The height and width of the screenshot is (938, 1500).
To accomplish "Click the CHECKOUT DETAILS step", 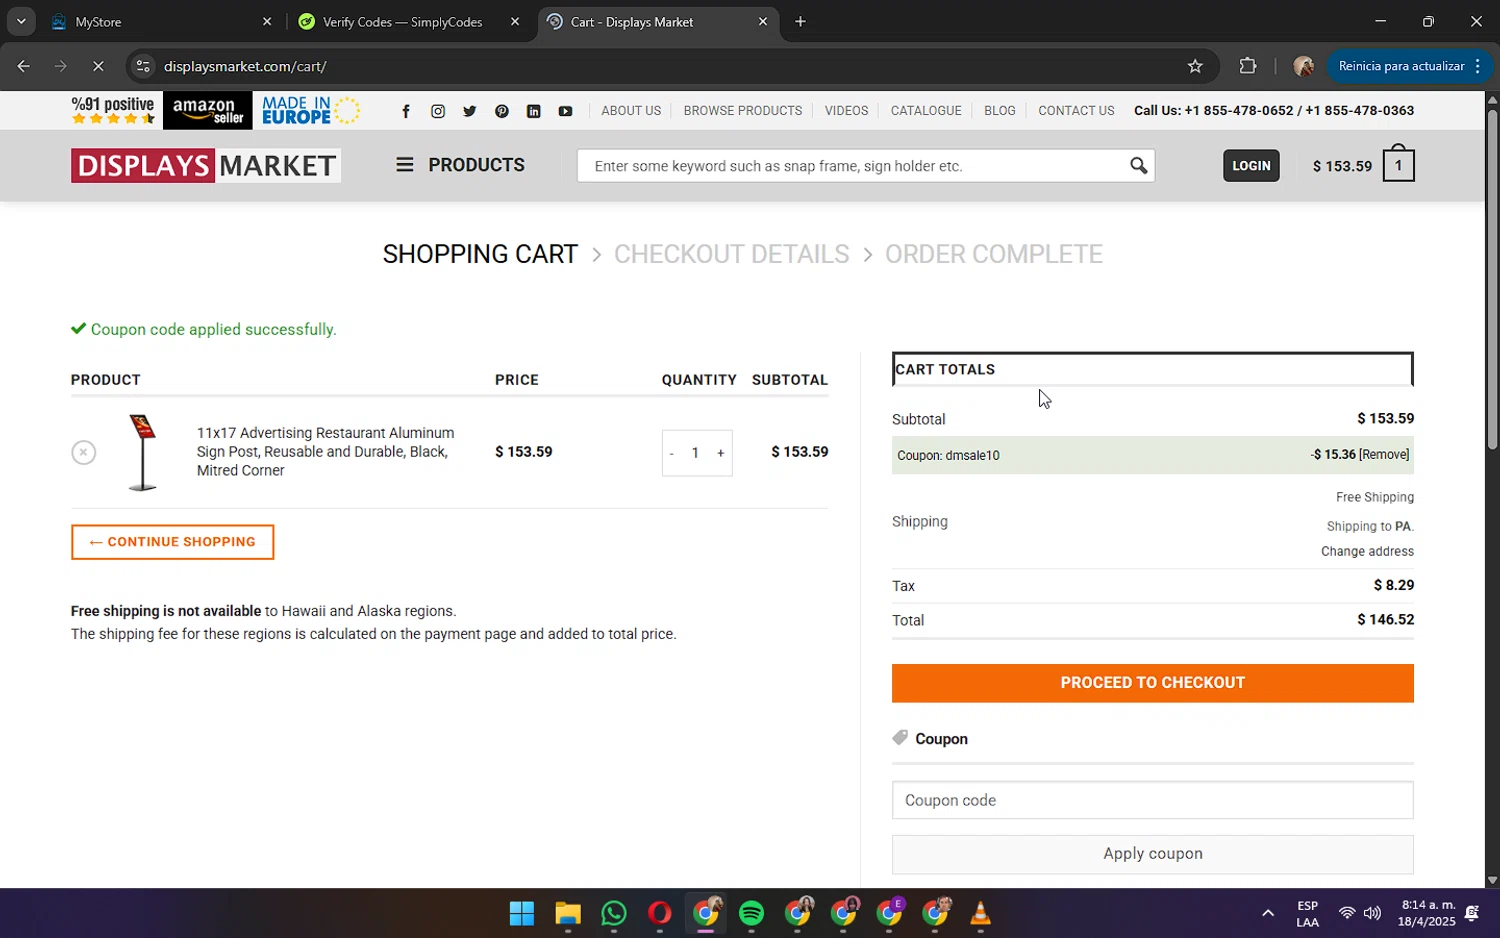I will coord(731,254).
